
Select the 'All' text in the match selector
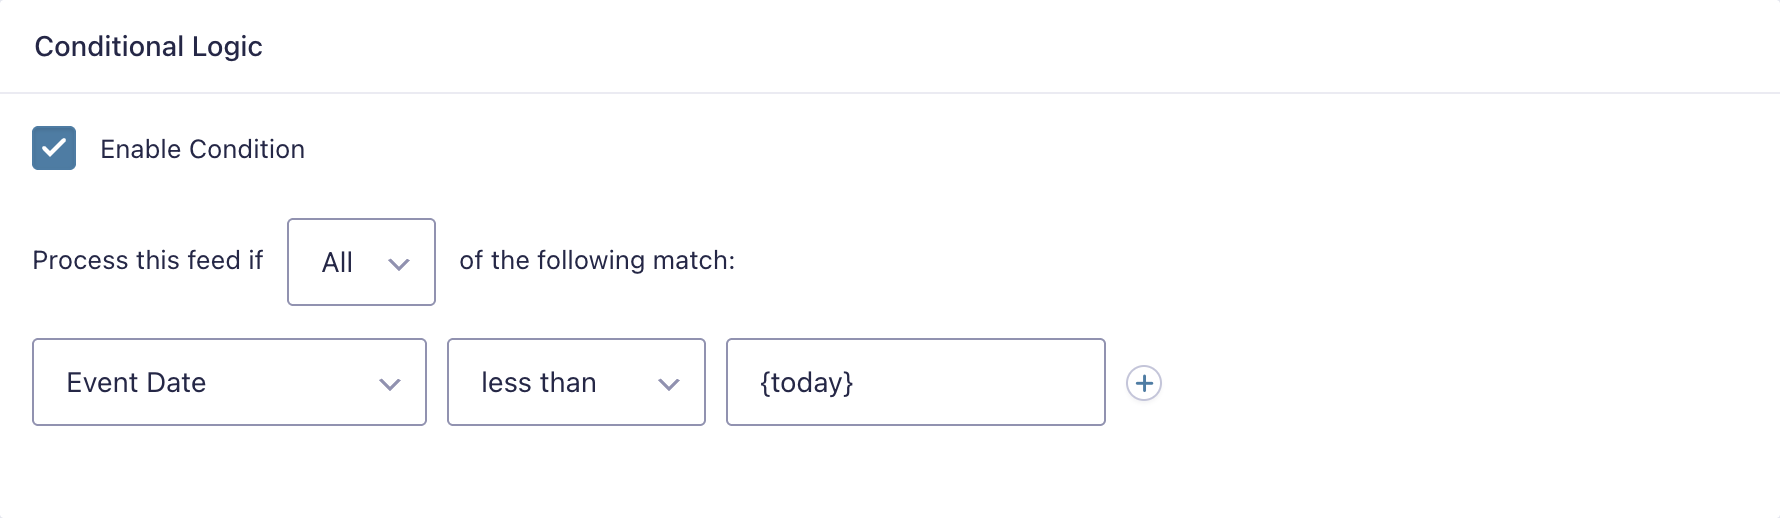[x=337, y=262]
